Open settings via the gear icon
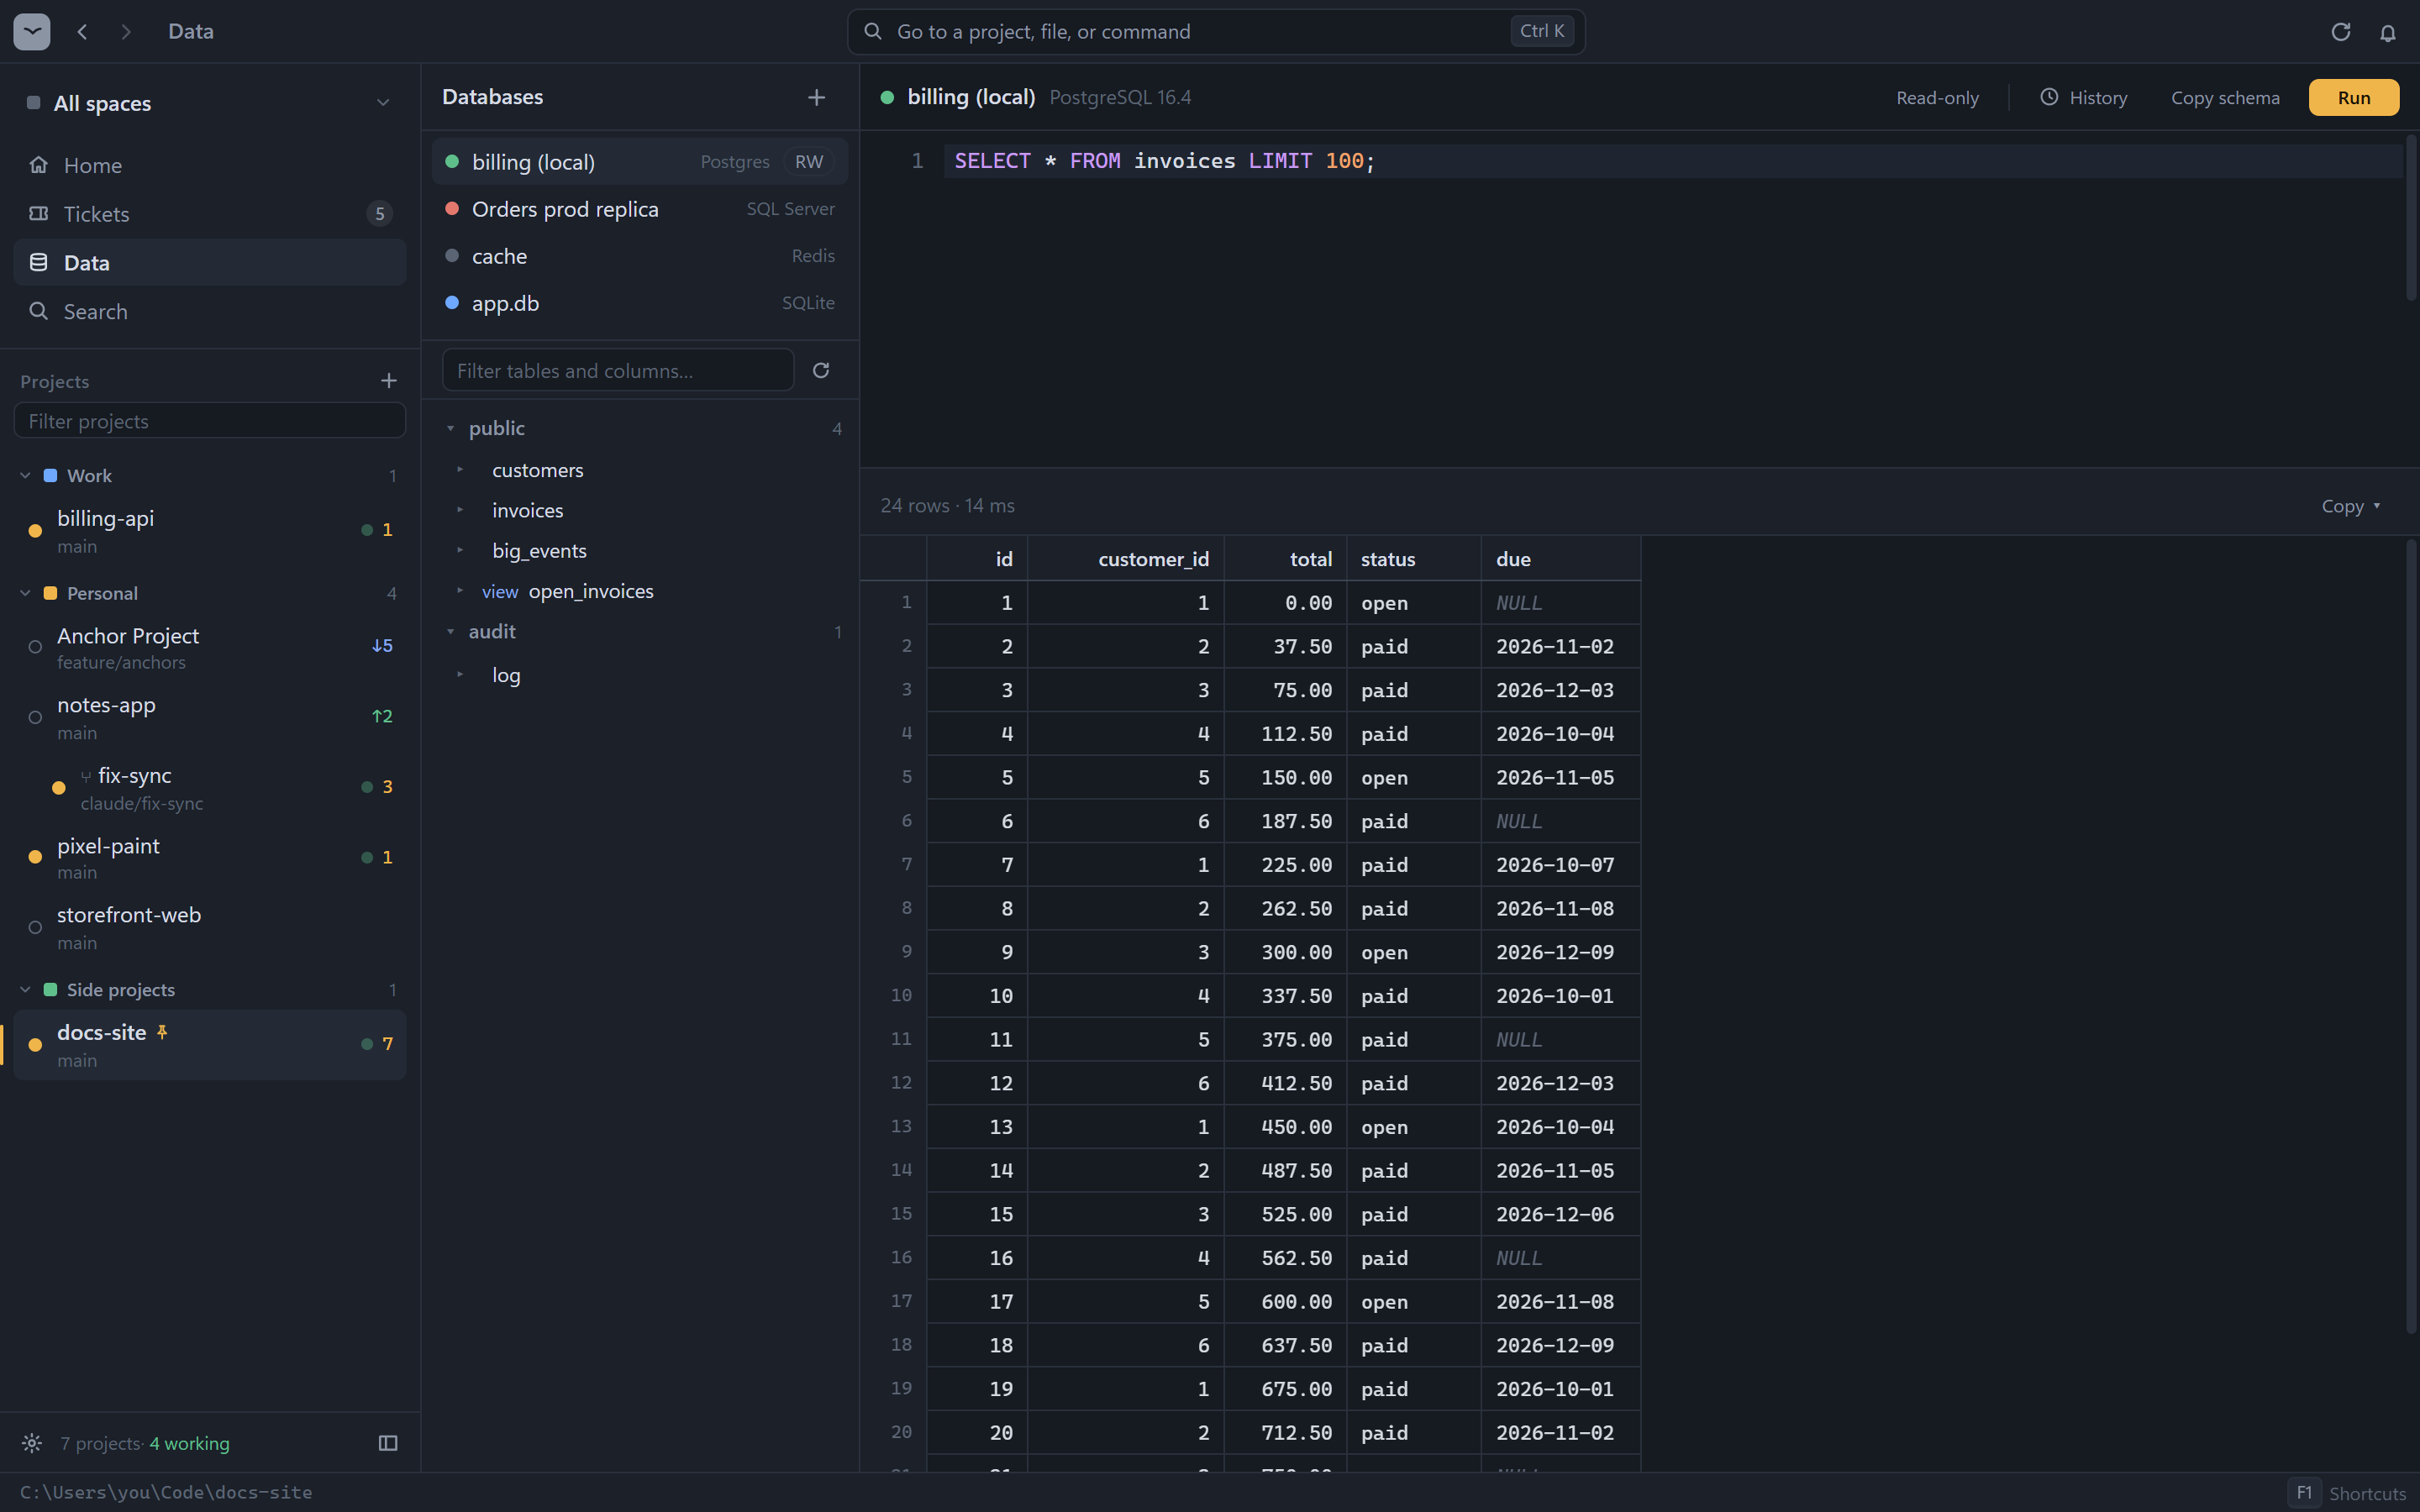The image size is (2420, 1512). (32, 1443)
